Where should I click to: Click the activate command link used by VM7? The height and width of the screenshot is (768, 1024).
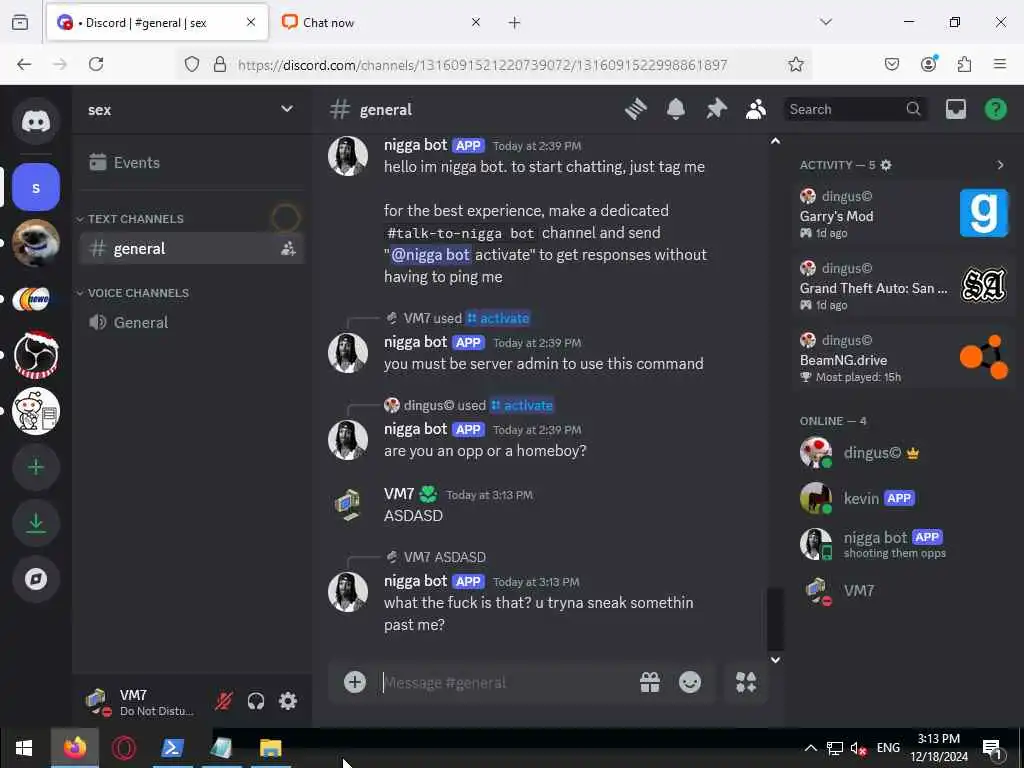click(x=498, y=319)
